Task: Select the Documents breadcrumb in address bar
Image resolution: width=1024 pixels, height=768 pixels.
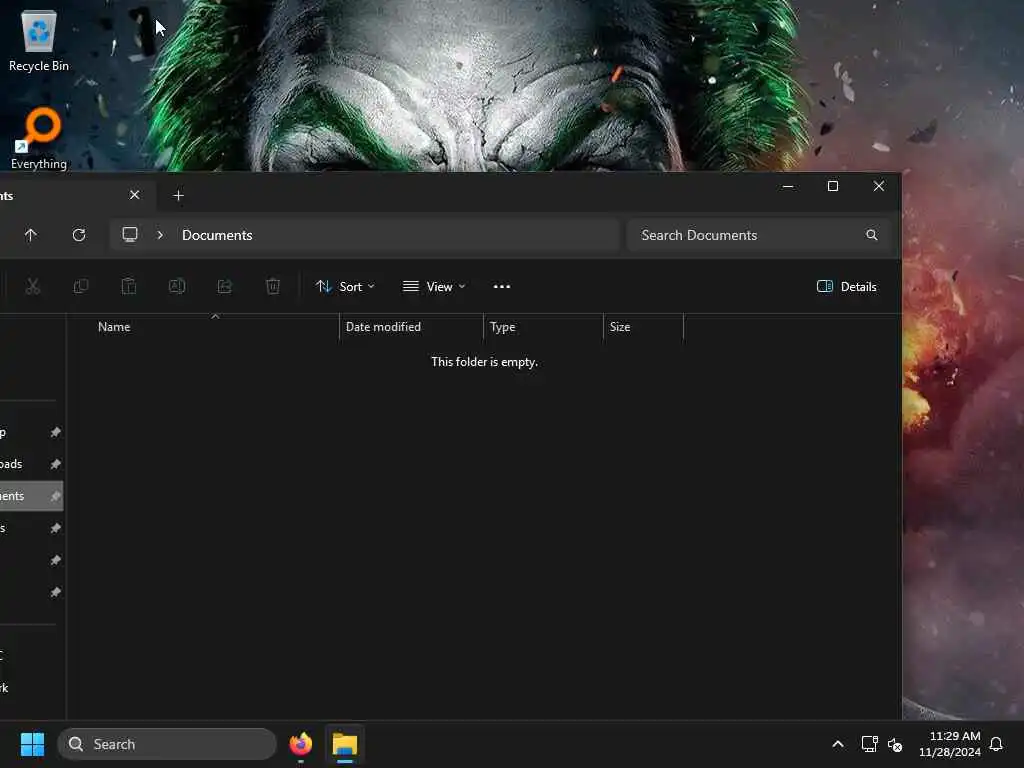Action: 217,235
